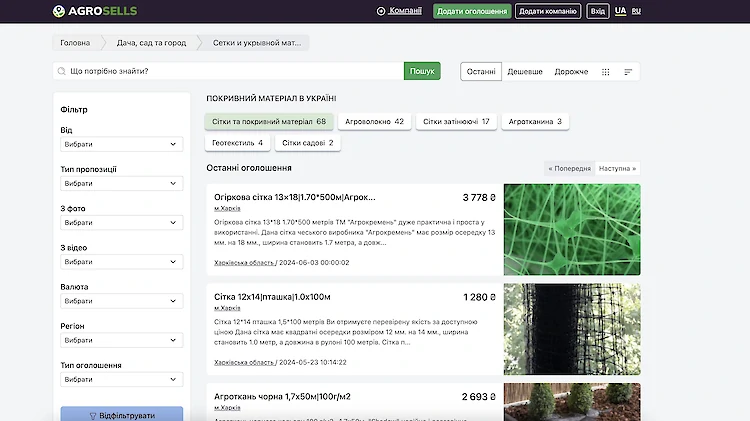
Task: Open the black bird net thumbnail
Action: point(572,329)
